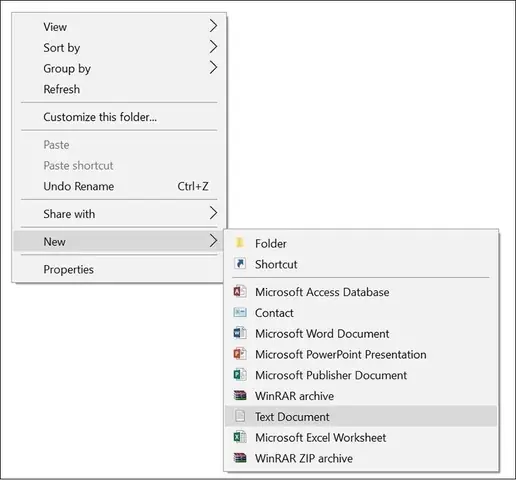This screenshot has width=516, height=480.
Task: Create a new Text Document
Action: (x=361, y=416)
